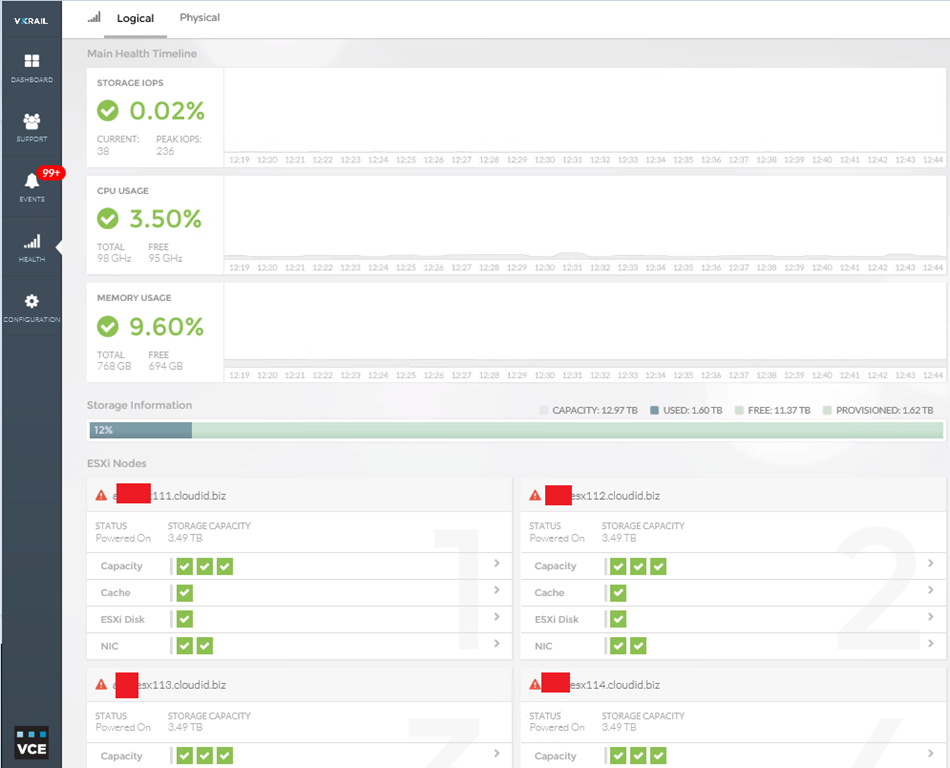The image size is (950, 768).
Task: Click the 'PEAK IOPS:' label
Action: tap(179, 139)
